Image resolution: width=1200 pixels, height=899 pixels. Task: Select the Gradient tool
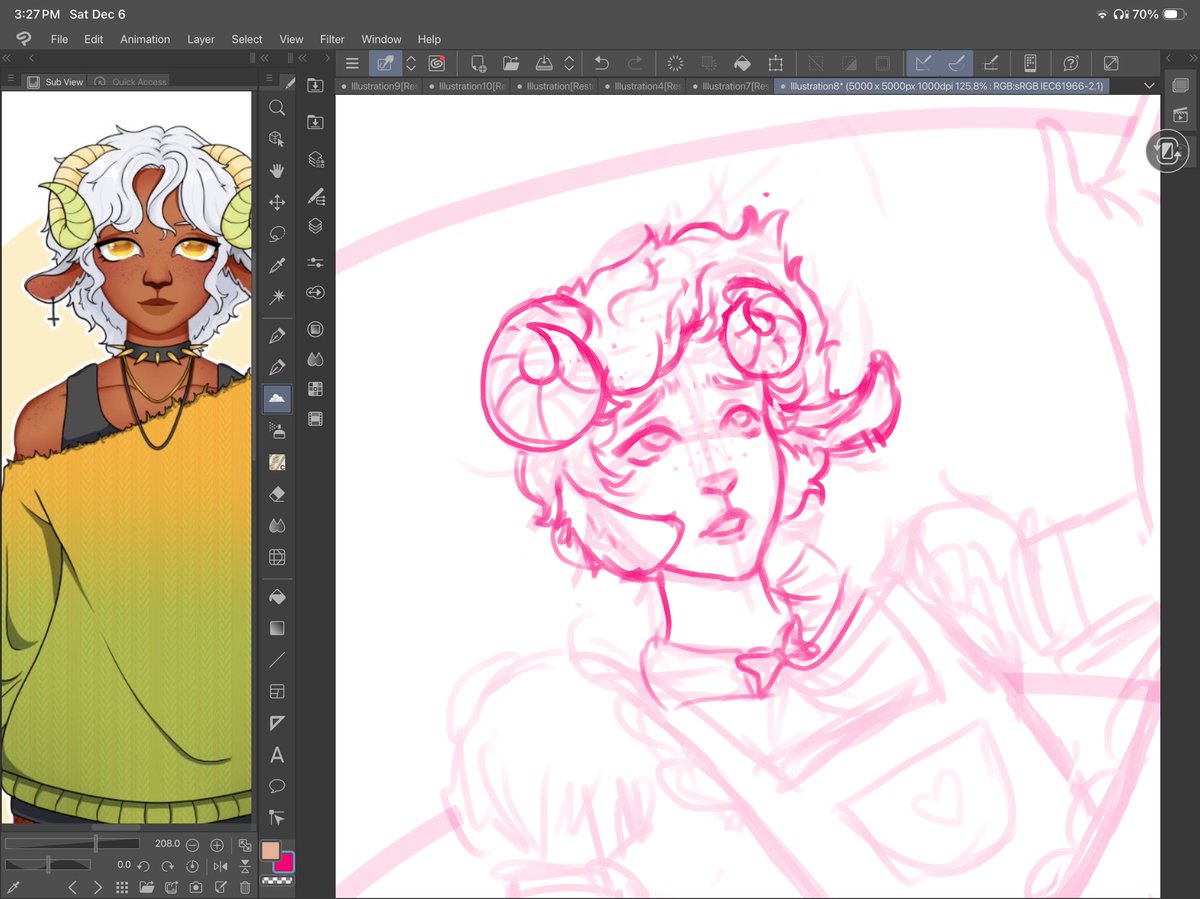click(277, 628)
